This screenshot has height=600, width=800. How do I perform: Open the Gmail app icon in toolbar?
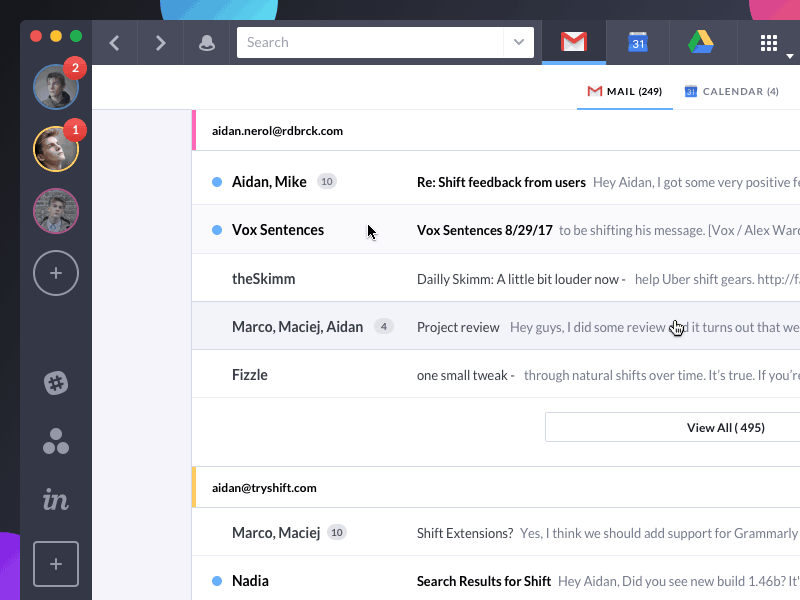pos(574,42)
